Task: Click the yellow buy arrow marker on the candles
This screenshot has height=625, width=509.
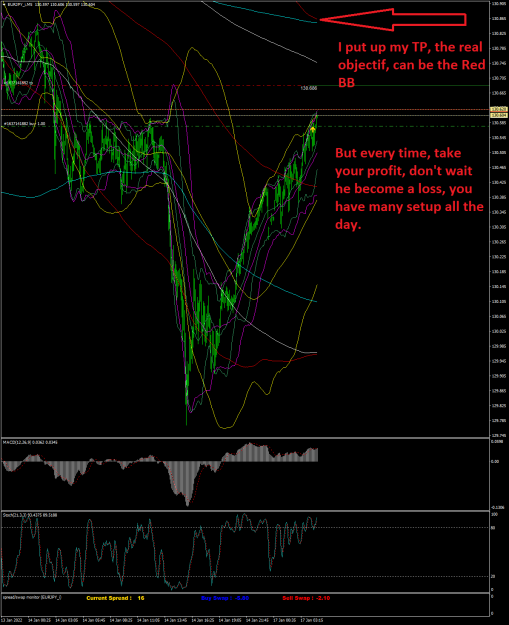Action: tap(313, 129)
